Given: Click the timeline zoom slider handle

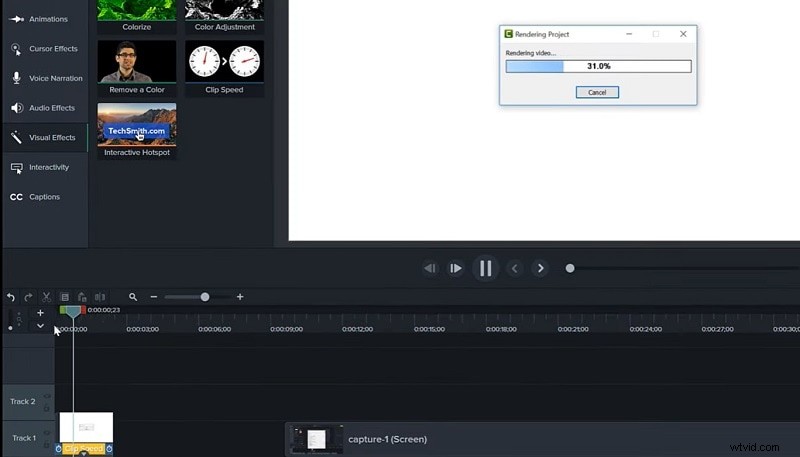Looking at the screenshot, I should click(x=205, y=297).
